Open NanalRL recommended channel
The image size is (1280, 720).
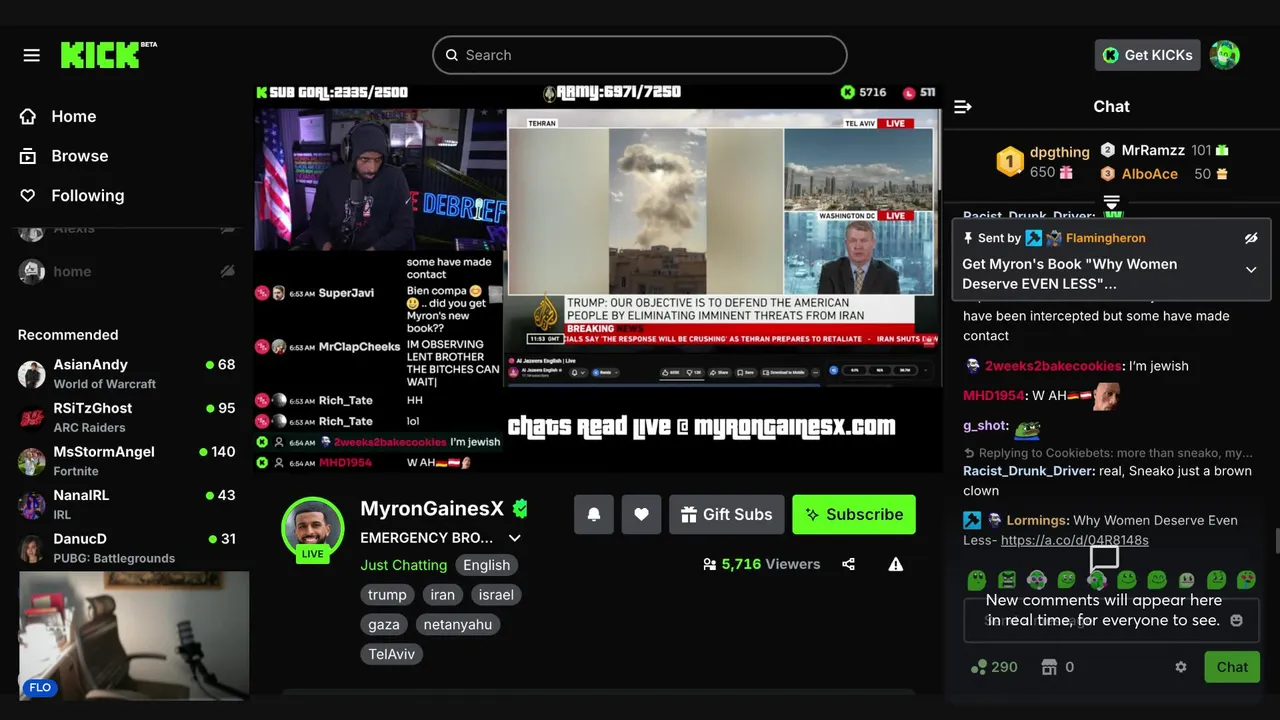tap(127, 504)
